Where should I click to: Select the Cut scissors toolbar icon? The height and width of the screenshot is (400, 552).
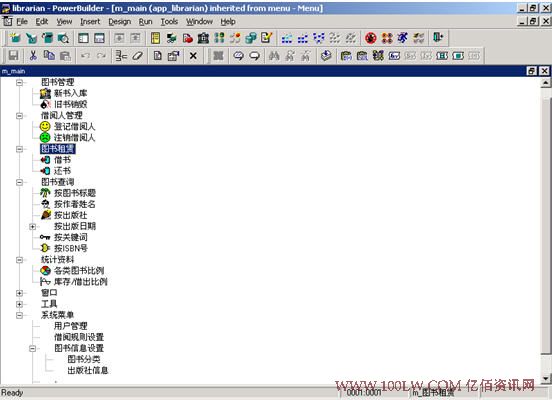(x=33, y=56)
